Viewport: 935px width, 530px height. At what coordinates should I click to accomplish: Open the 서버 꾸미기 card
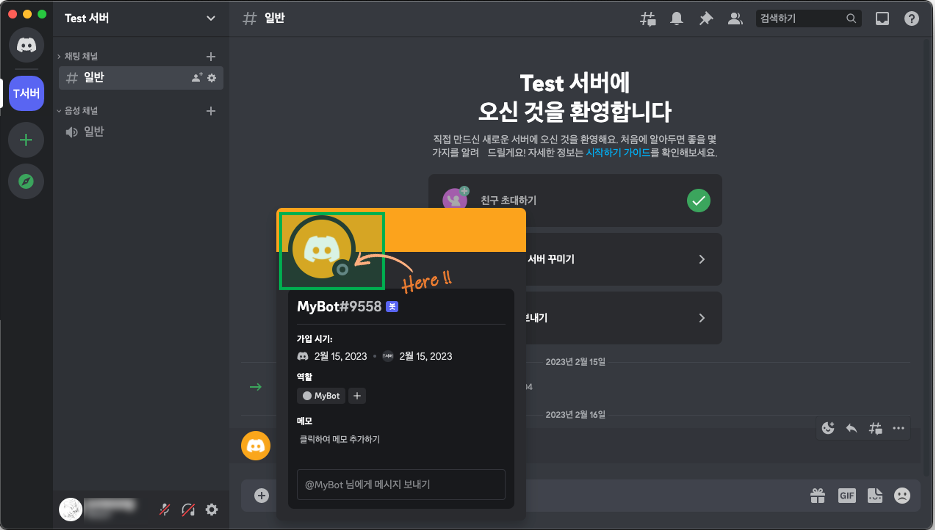[x=623, y=259]
